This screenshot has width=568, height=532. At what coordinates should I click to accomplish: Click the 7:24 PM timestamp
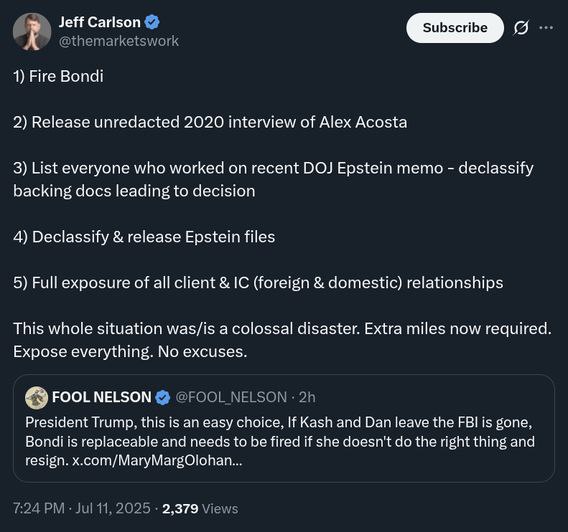tap(39, 508)
